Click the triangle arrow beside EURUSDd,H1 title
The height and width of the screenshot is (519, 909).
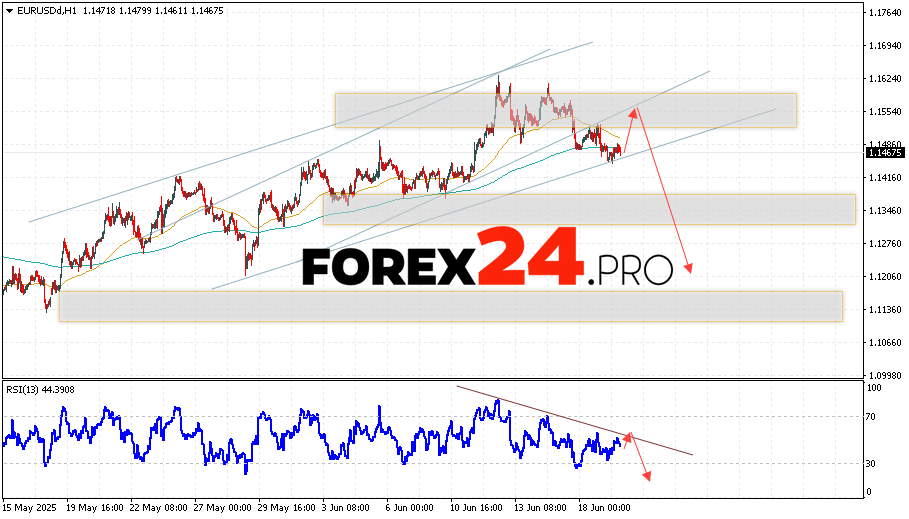(8, 7)
